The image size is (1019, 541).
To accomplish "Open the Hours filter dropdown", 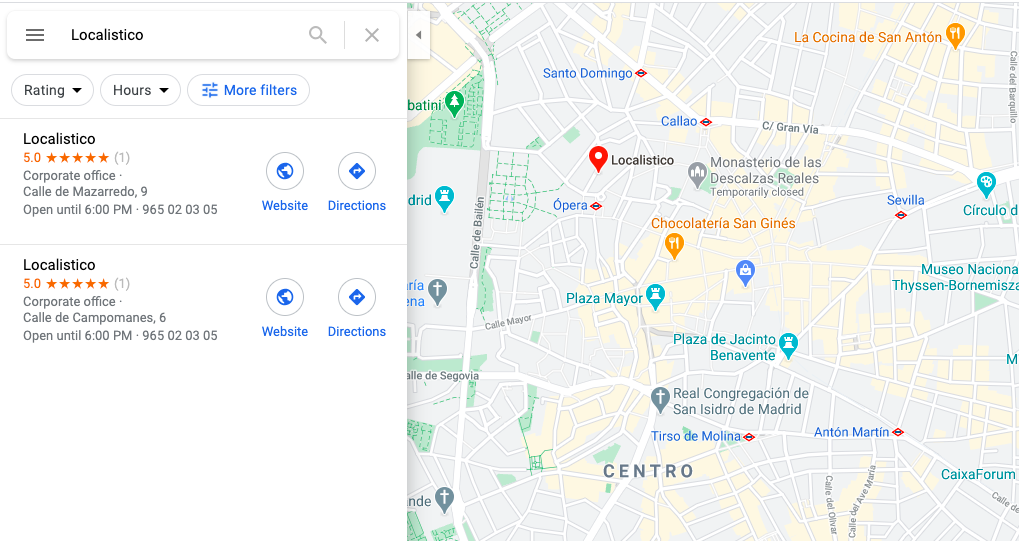I will pyautogui.click(x=140, y=90).
